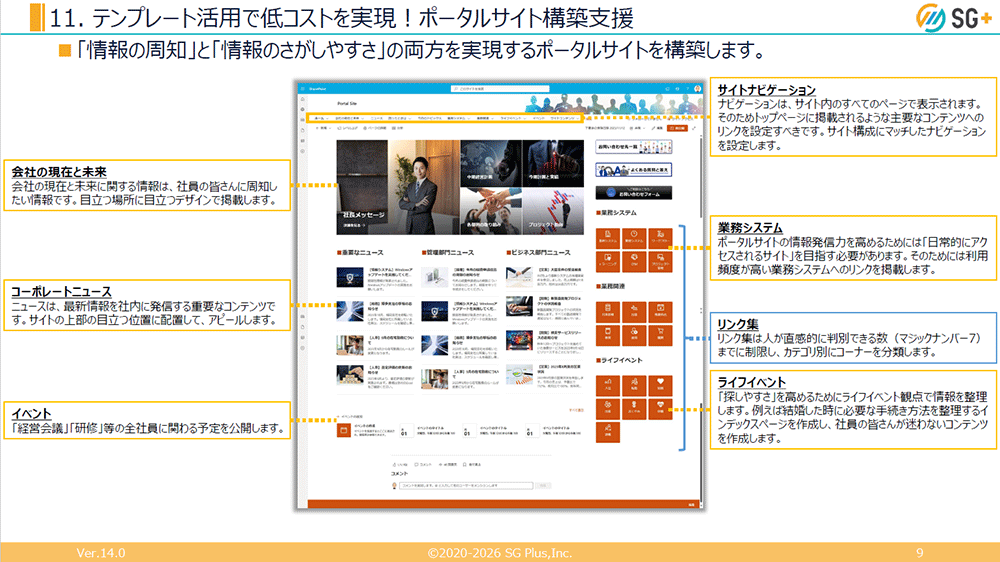Click the globe icon in the left app rail
1000x562 pixels.
(303, 109)
